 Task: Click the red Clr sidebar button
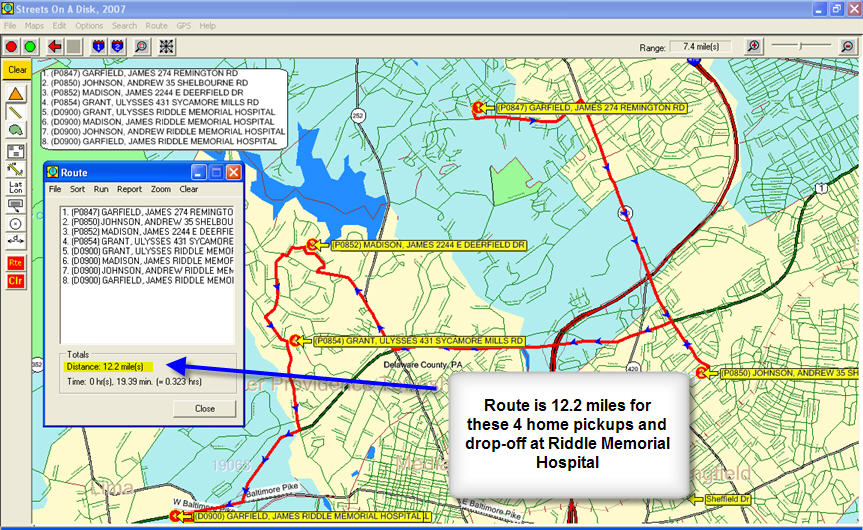point(15,281)
